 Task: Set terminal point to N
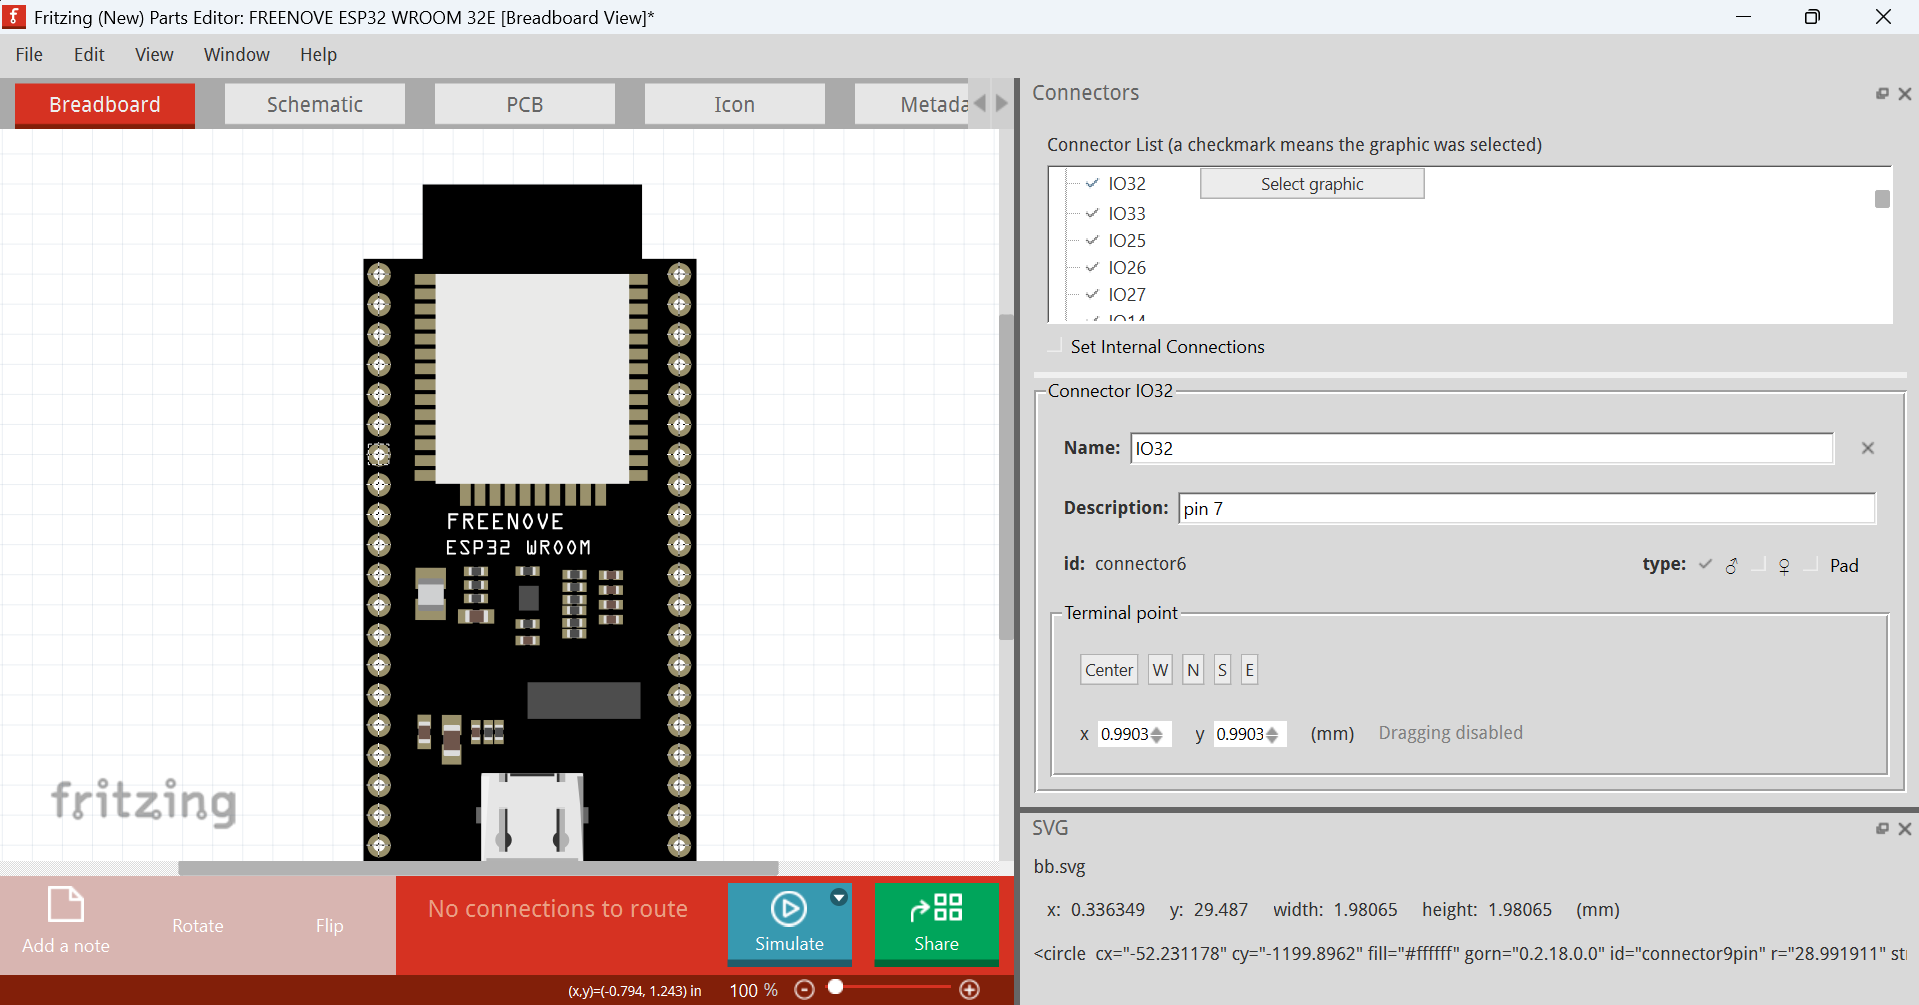[x=1193, y=670]
